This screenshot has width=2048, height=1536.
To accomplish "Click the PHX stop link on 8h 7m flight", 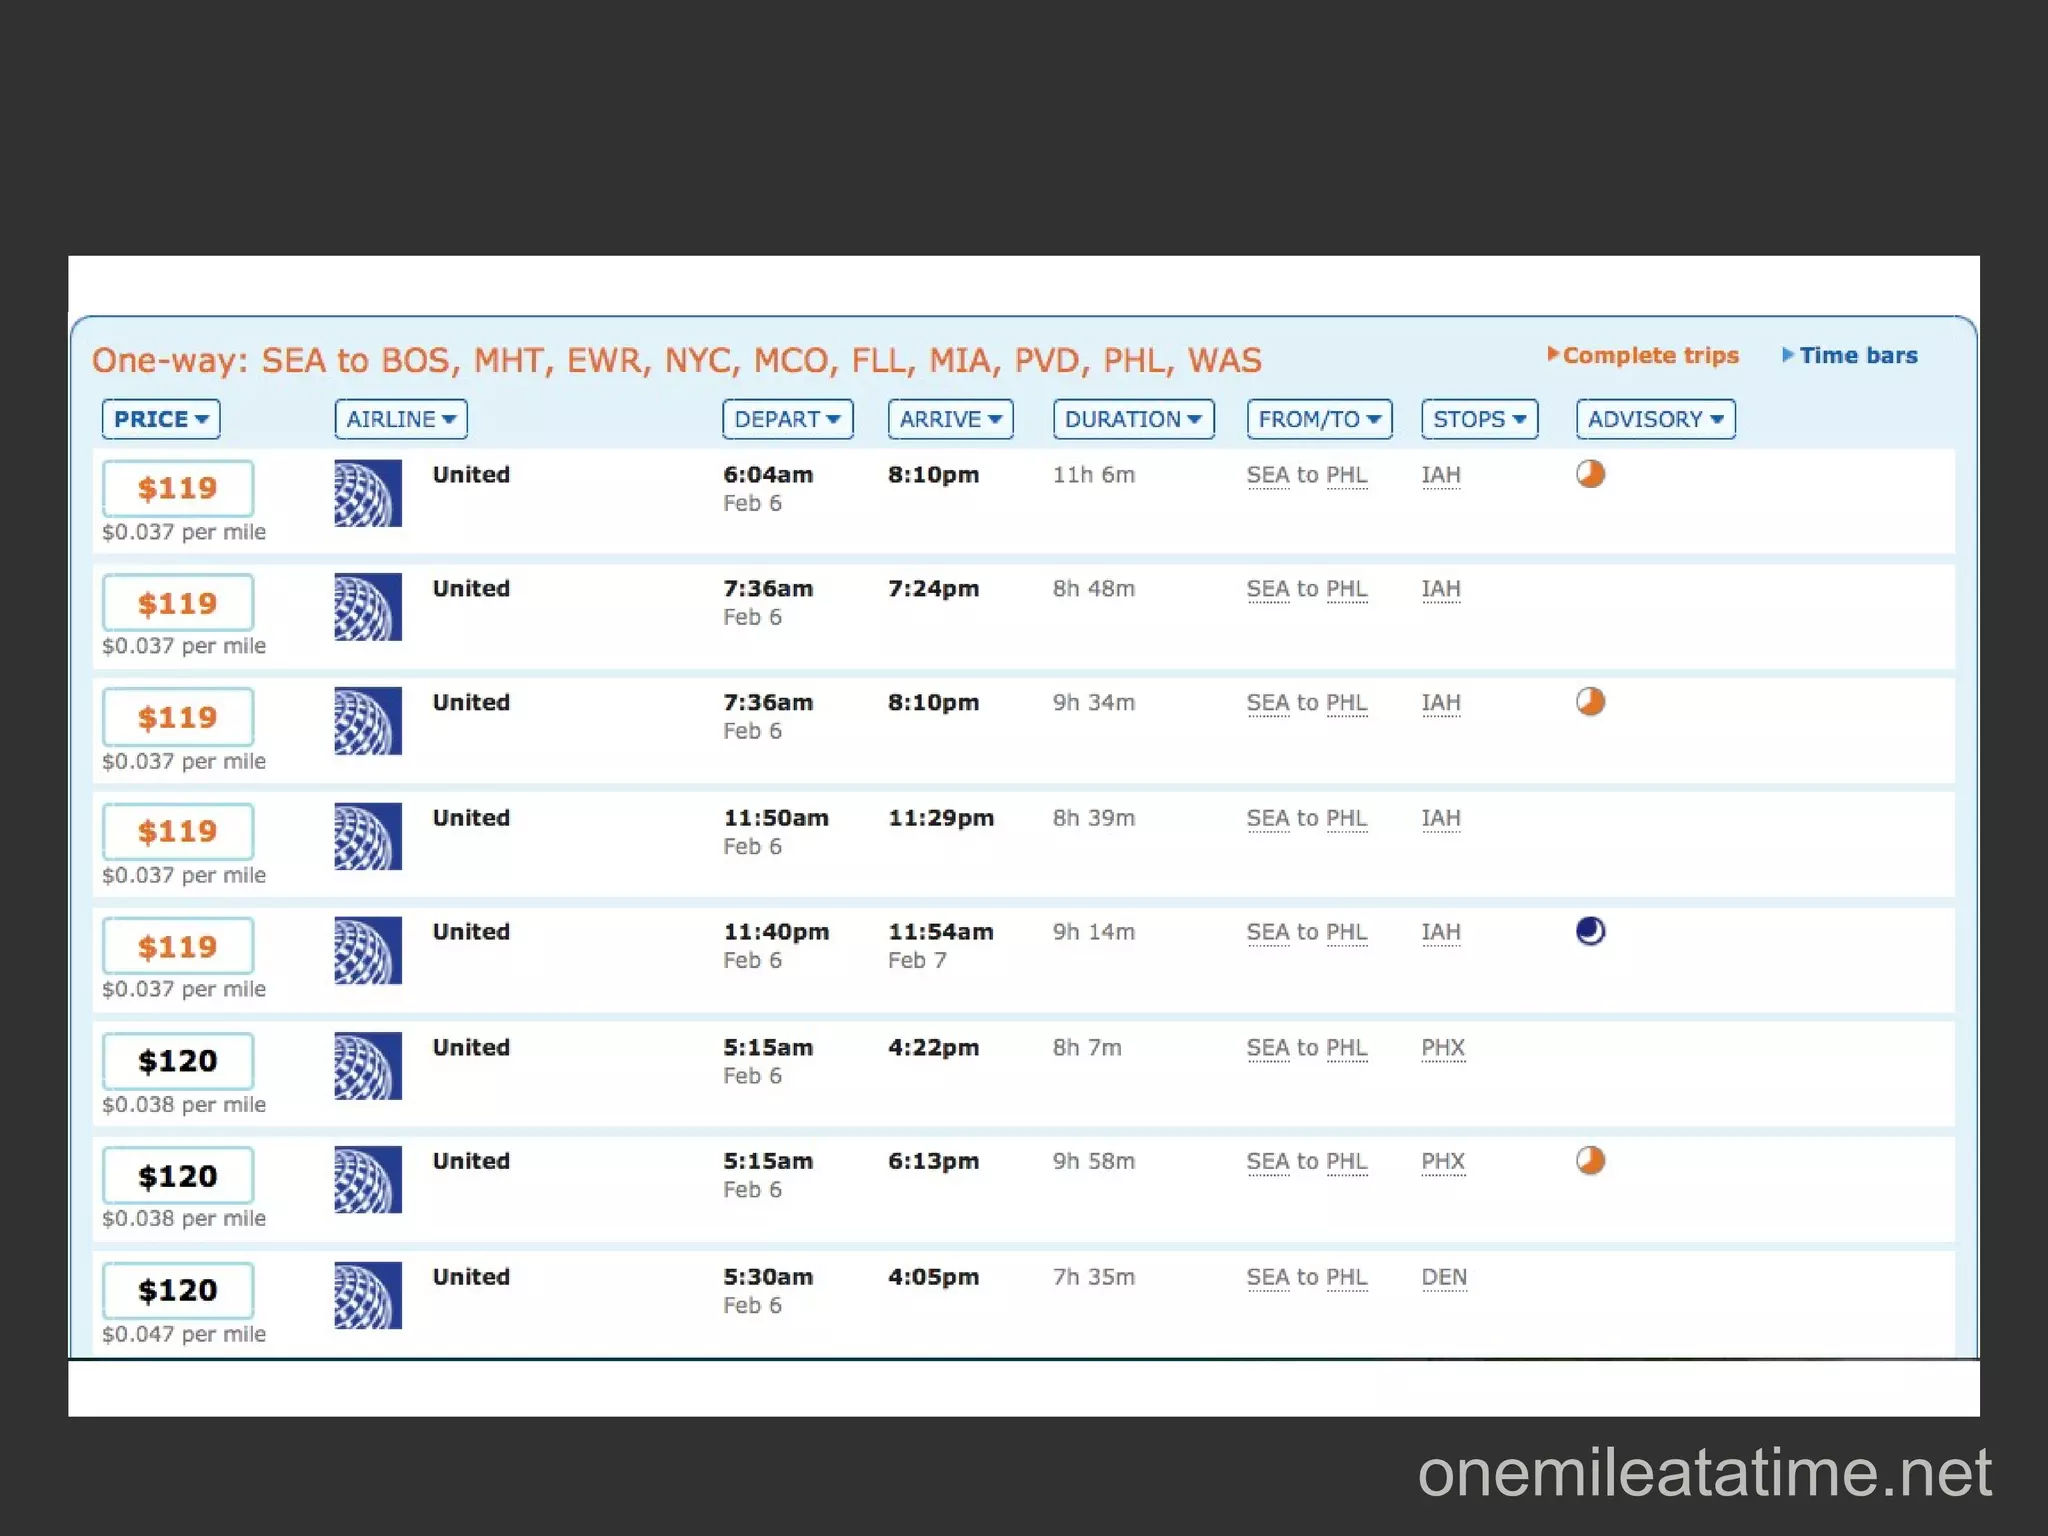I will point(1443,1048).
